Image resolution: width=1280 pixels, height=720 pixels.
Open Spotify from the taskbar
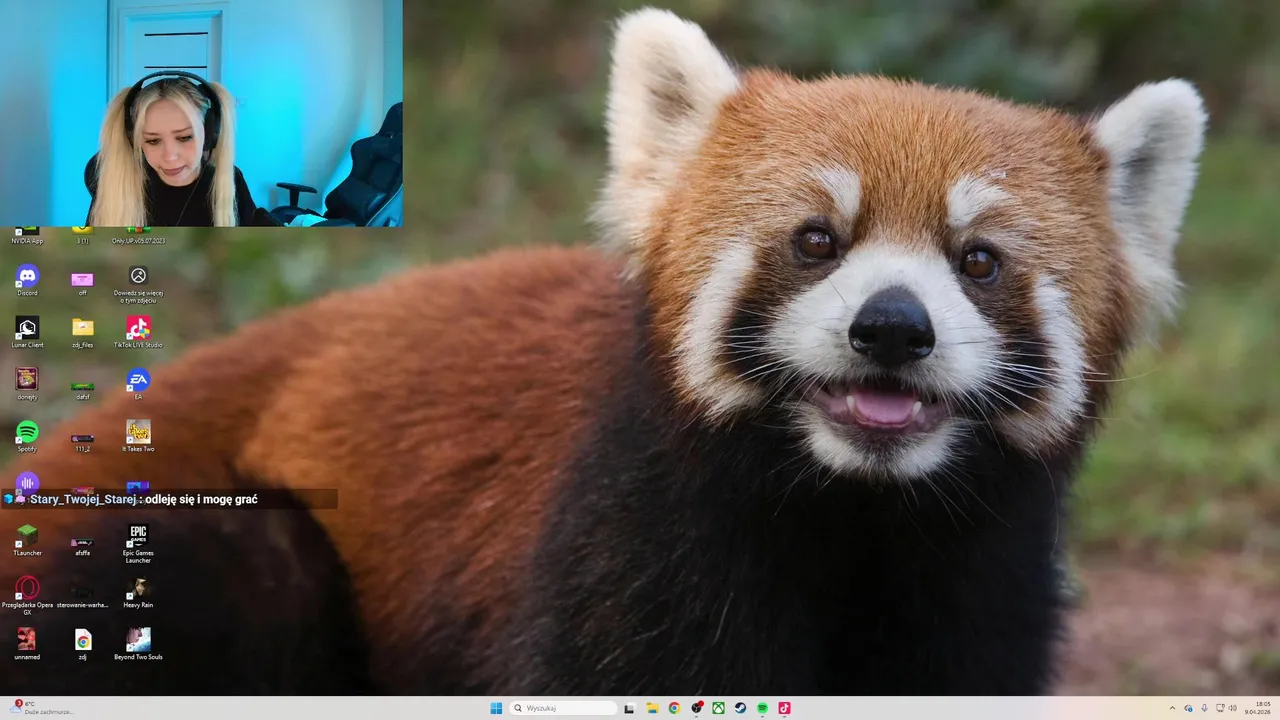762,708
